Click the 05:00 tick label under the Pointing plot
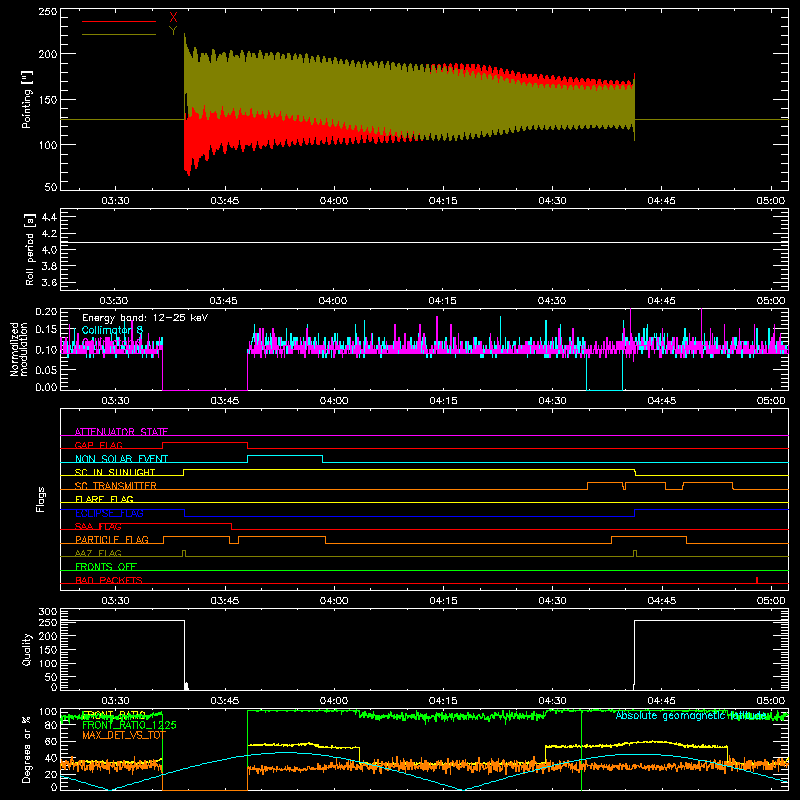Viewport: 800px width, 800px height. click(x=770, y=201)
